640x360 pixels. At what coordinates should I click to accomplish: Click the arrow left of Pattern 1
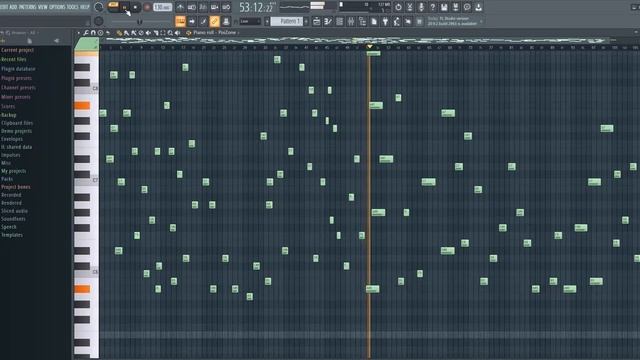[x=267, y=21]
